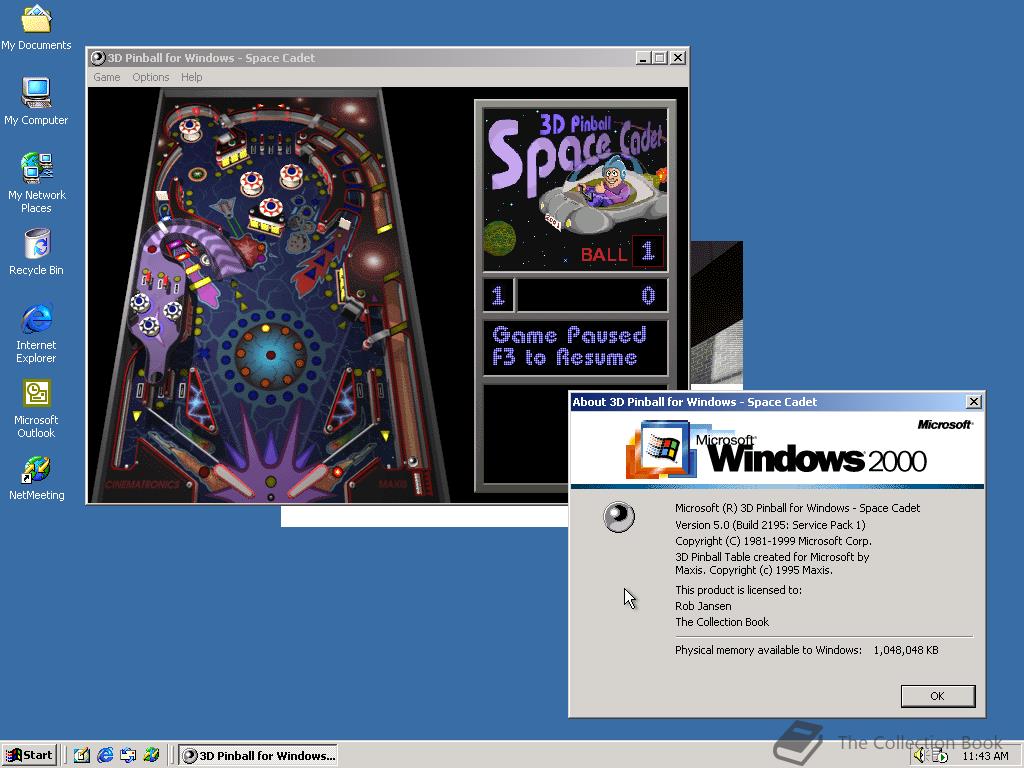Screen dimensions: 1024x768
Task: Click the 3D Pinball window close button
Action: click(679, 57)
